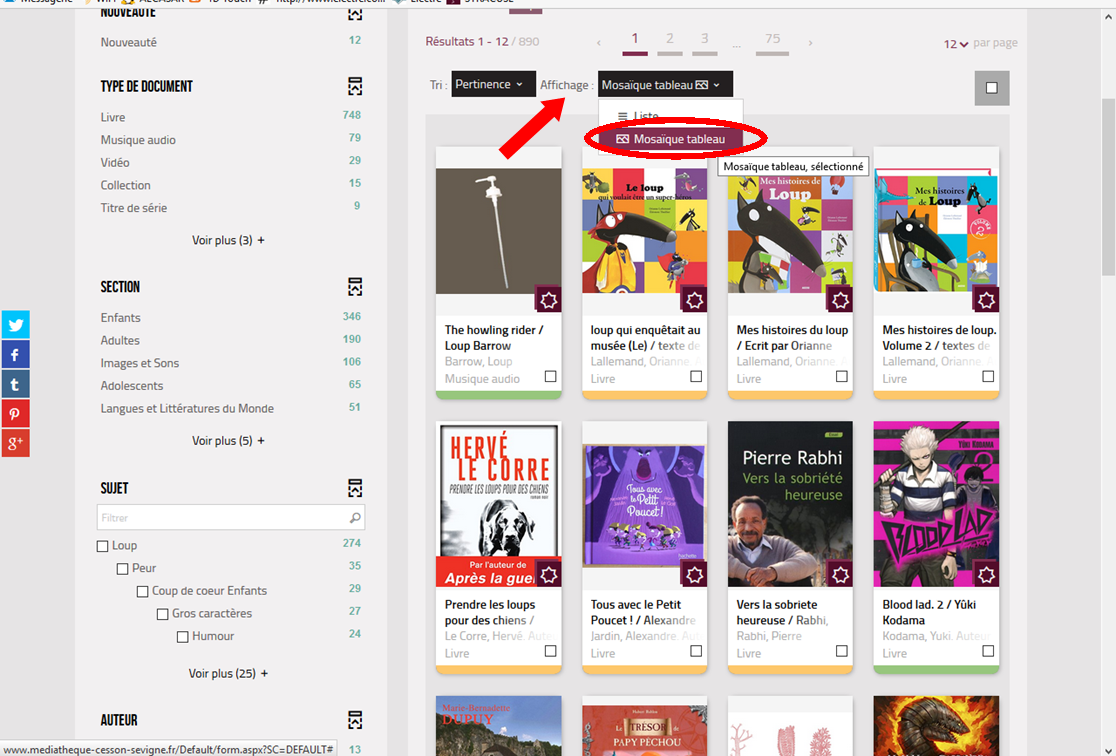Filter by Images et Sons section
The height and width of the screenshot is (756, 1116).
(x=140, y=363)
